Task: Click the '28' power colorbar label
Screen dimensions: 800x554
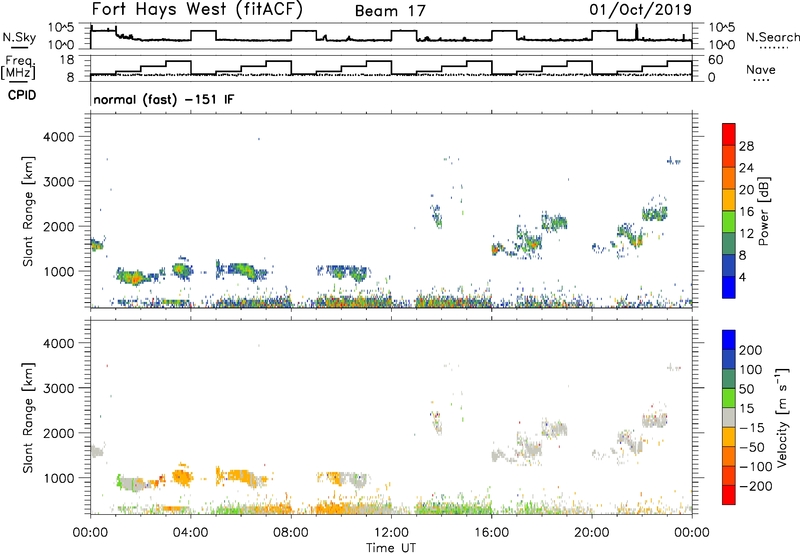Action: point(746,146)
